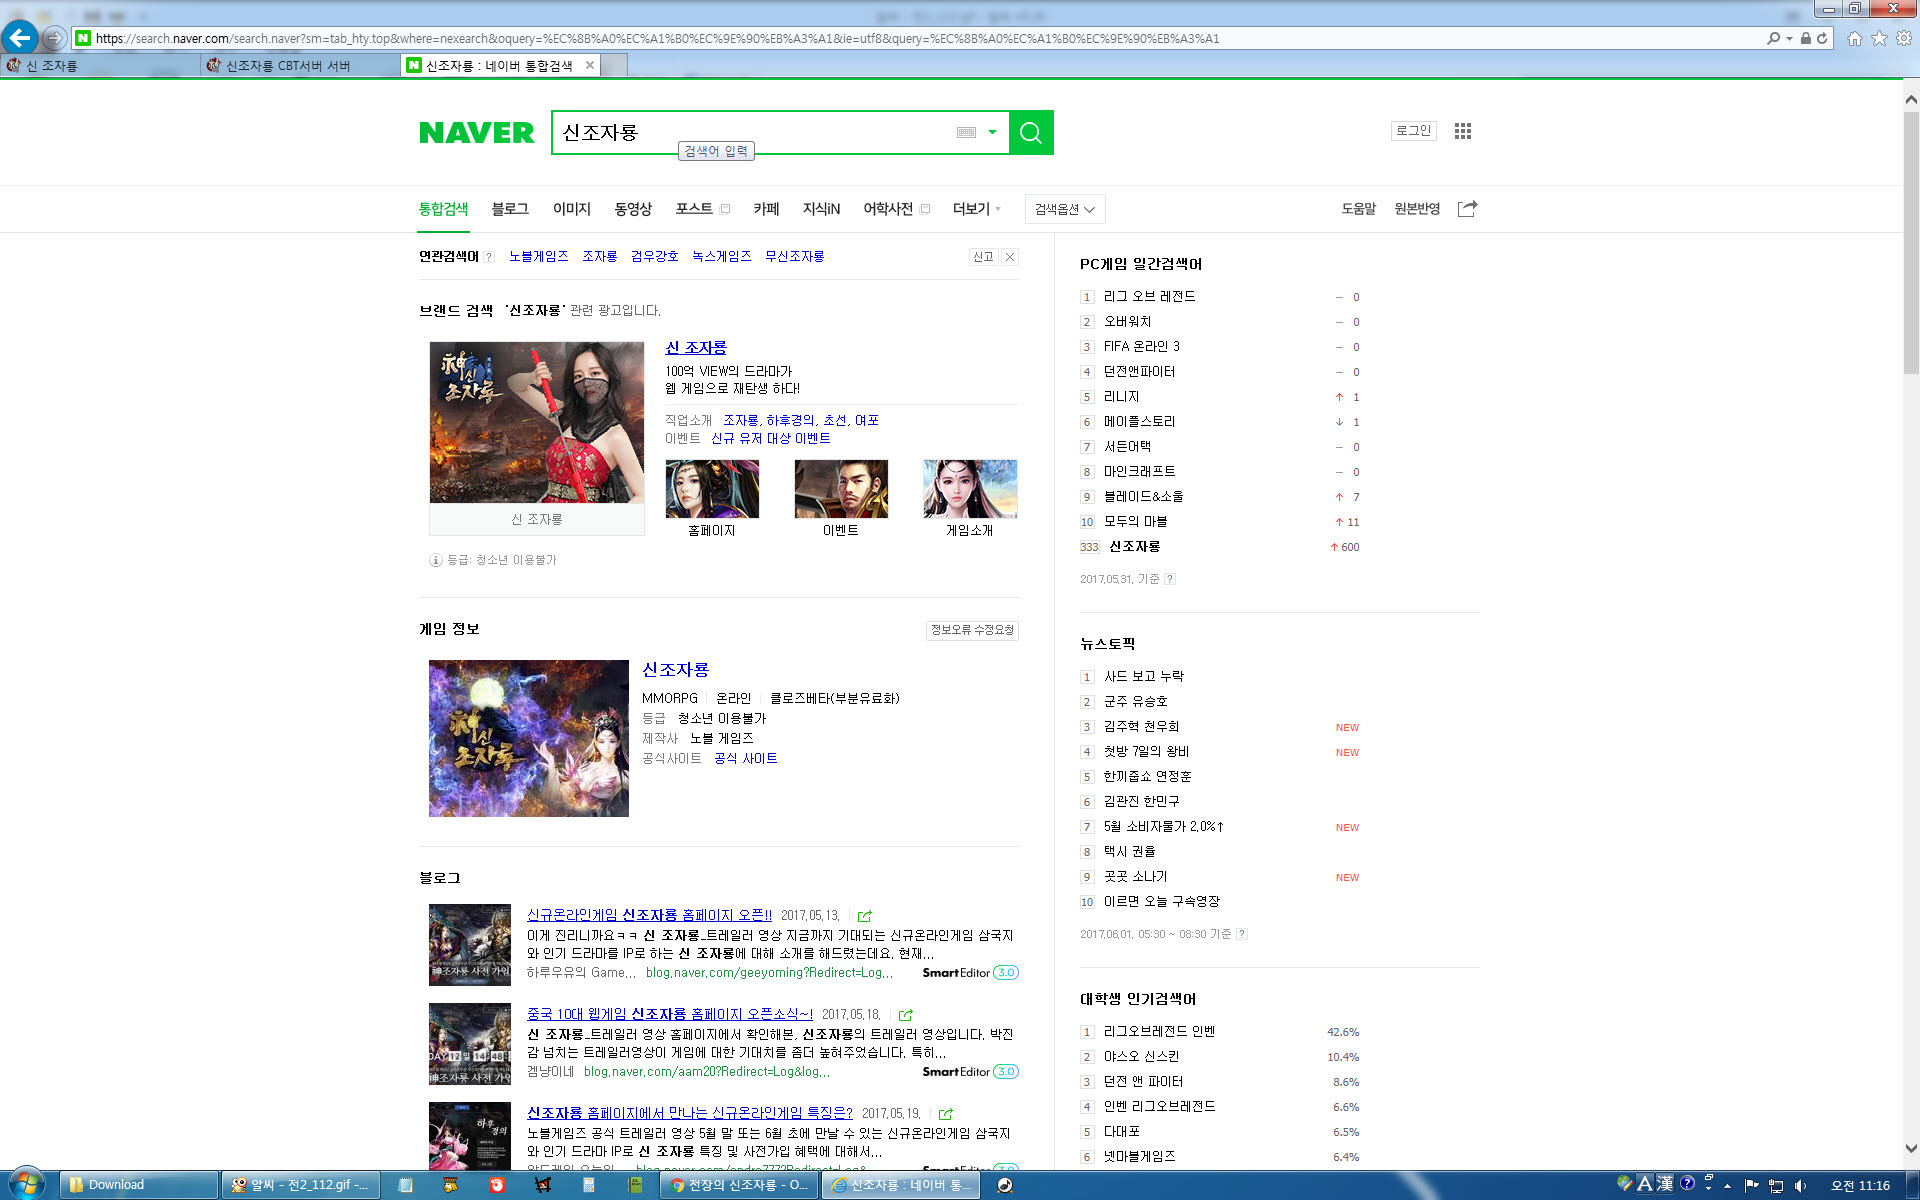Click the 연관검색어 help question mark icon

(489, 257)
